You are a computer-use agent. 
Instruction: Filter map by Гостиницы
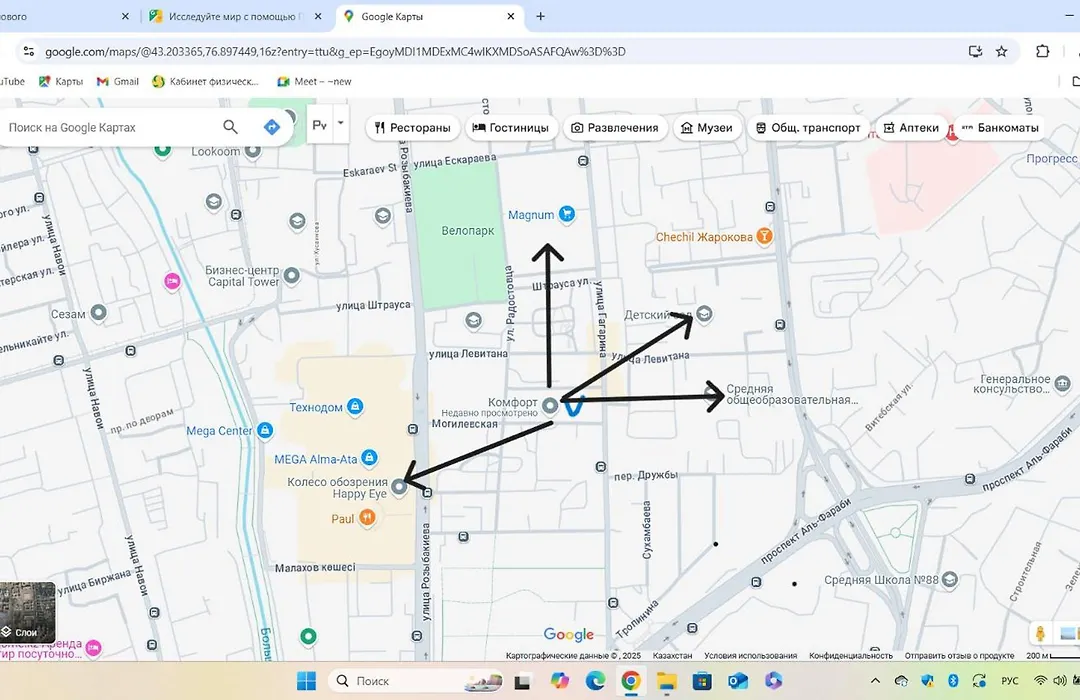[511, 127]
